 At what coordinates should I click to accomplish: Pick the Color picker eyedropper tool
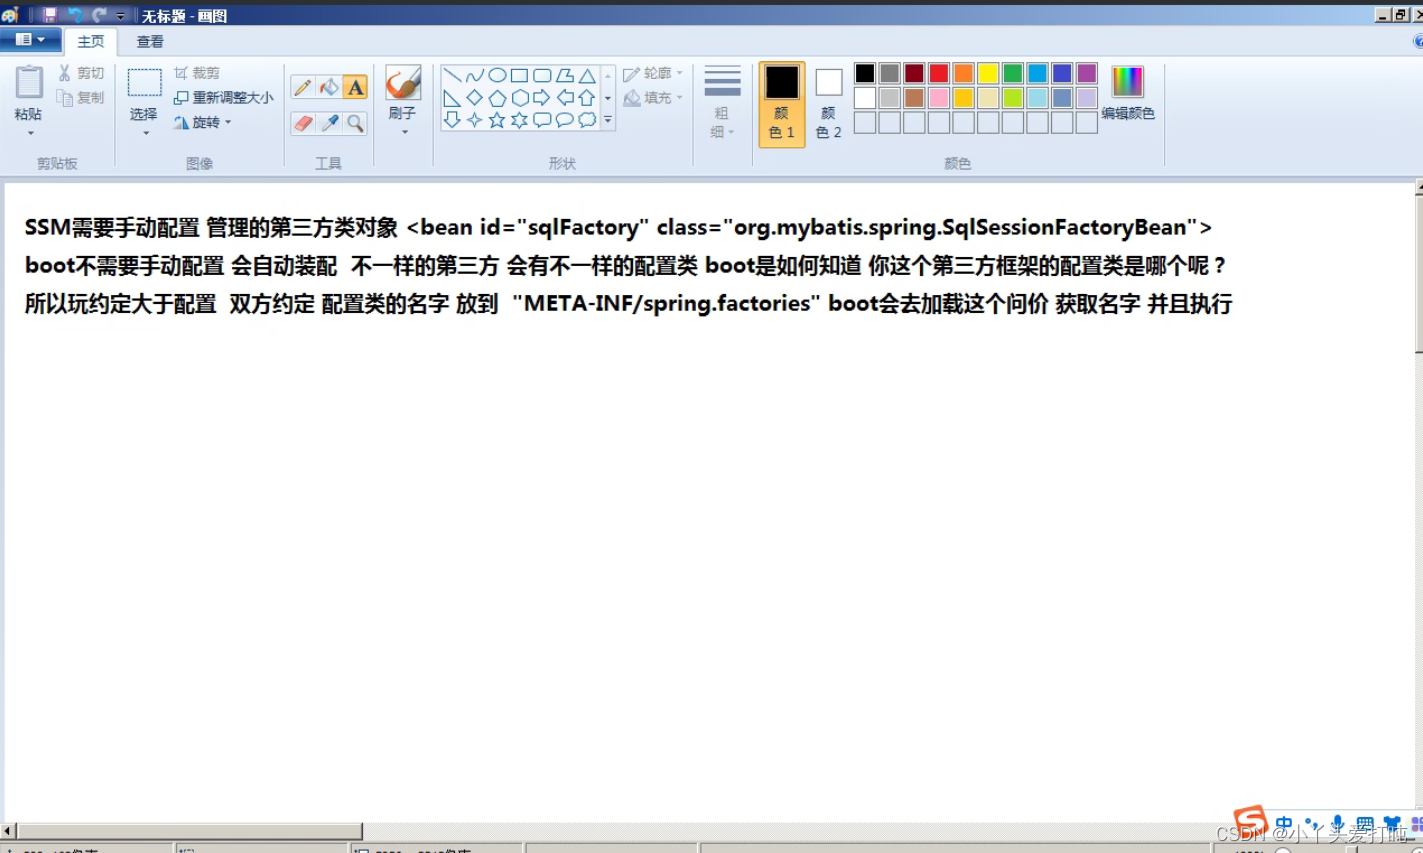tap(329, 123)
